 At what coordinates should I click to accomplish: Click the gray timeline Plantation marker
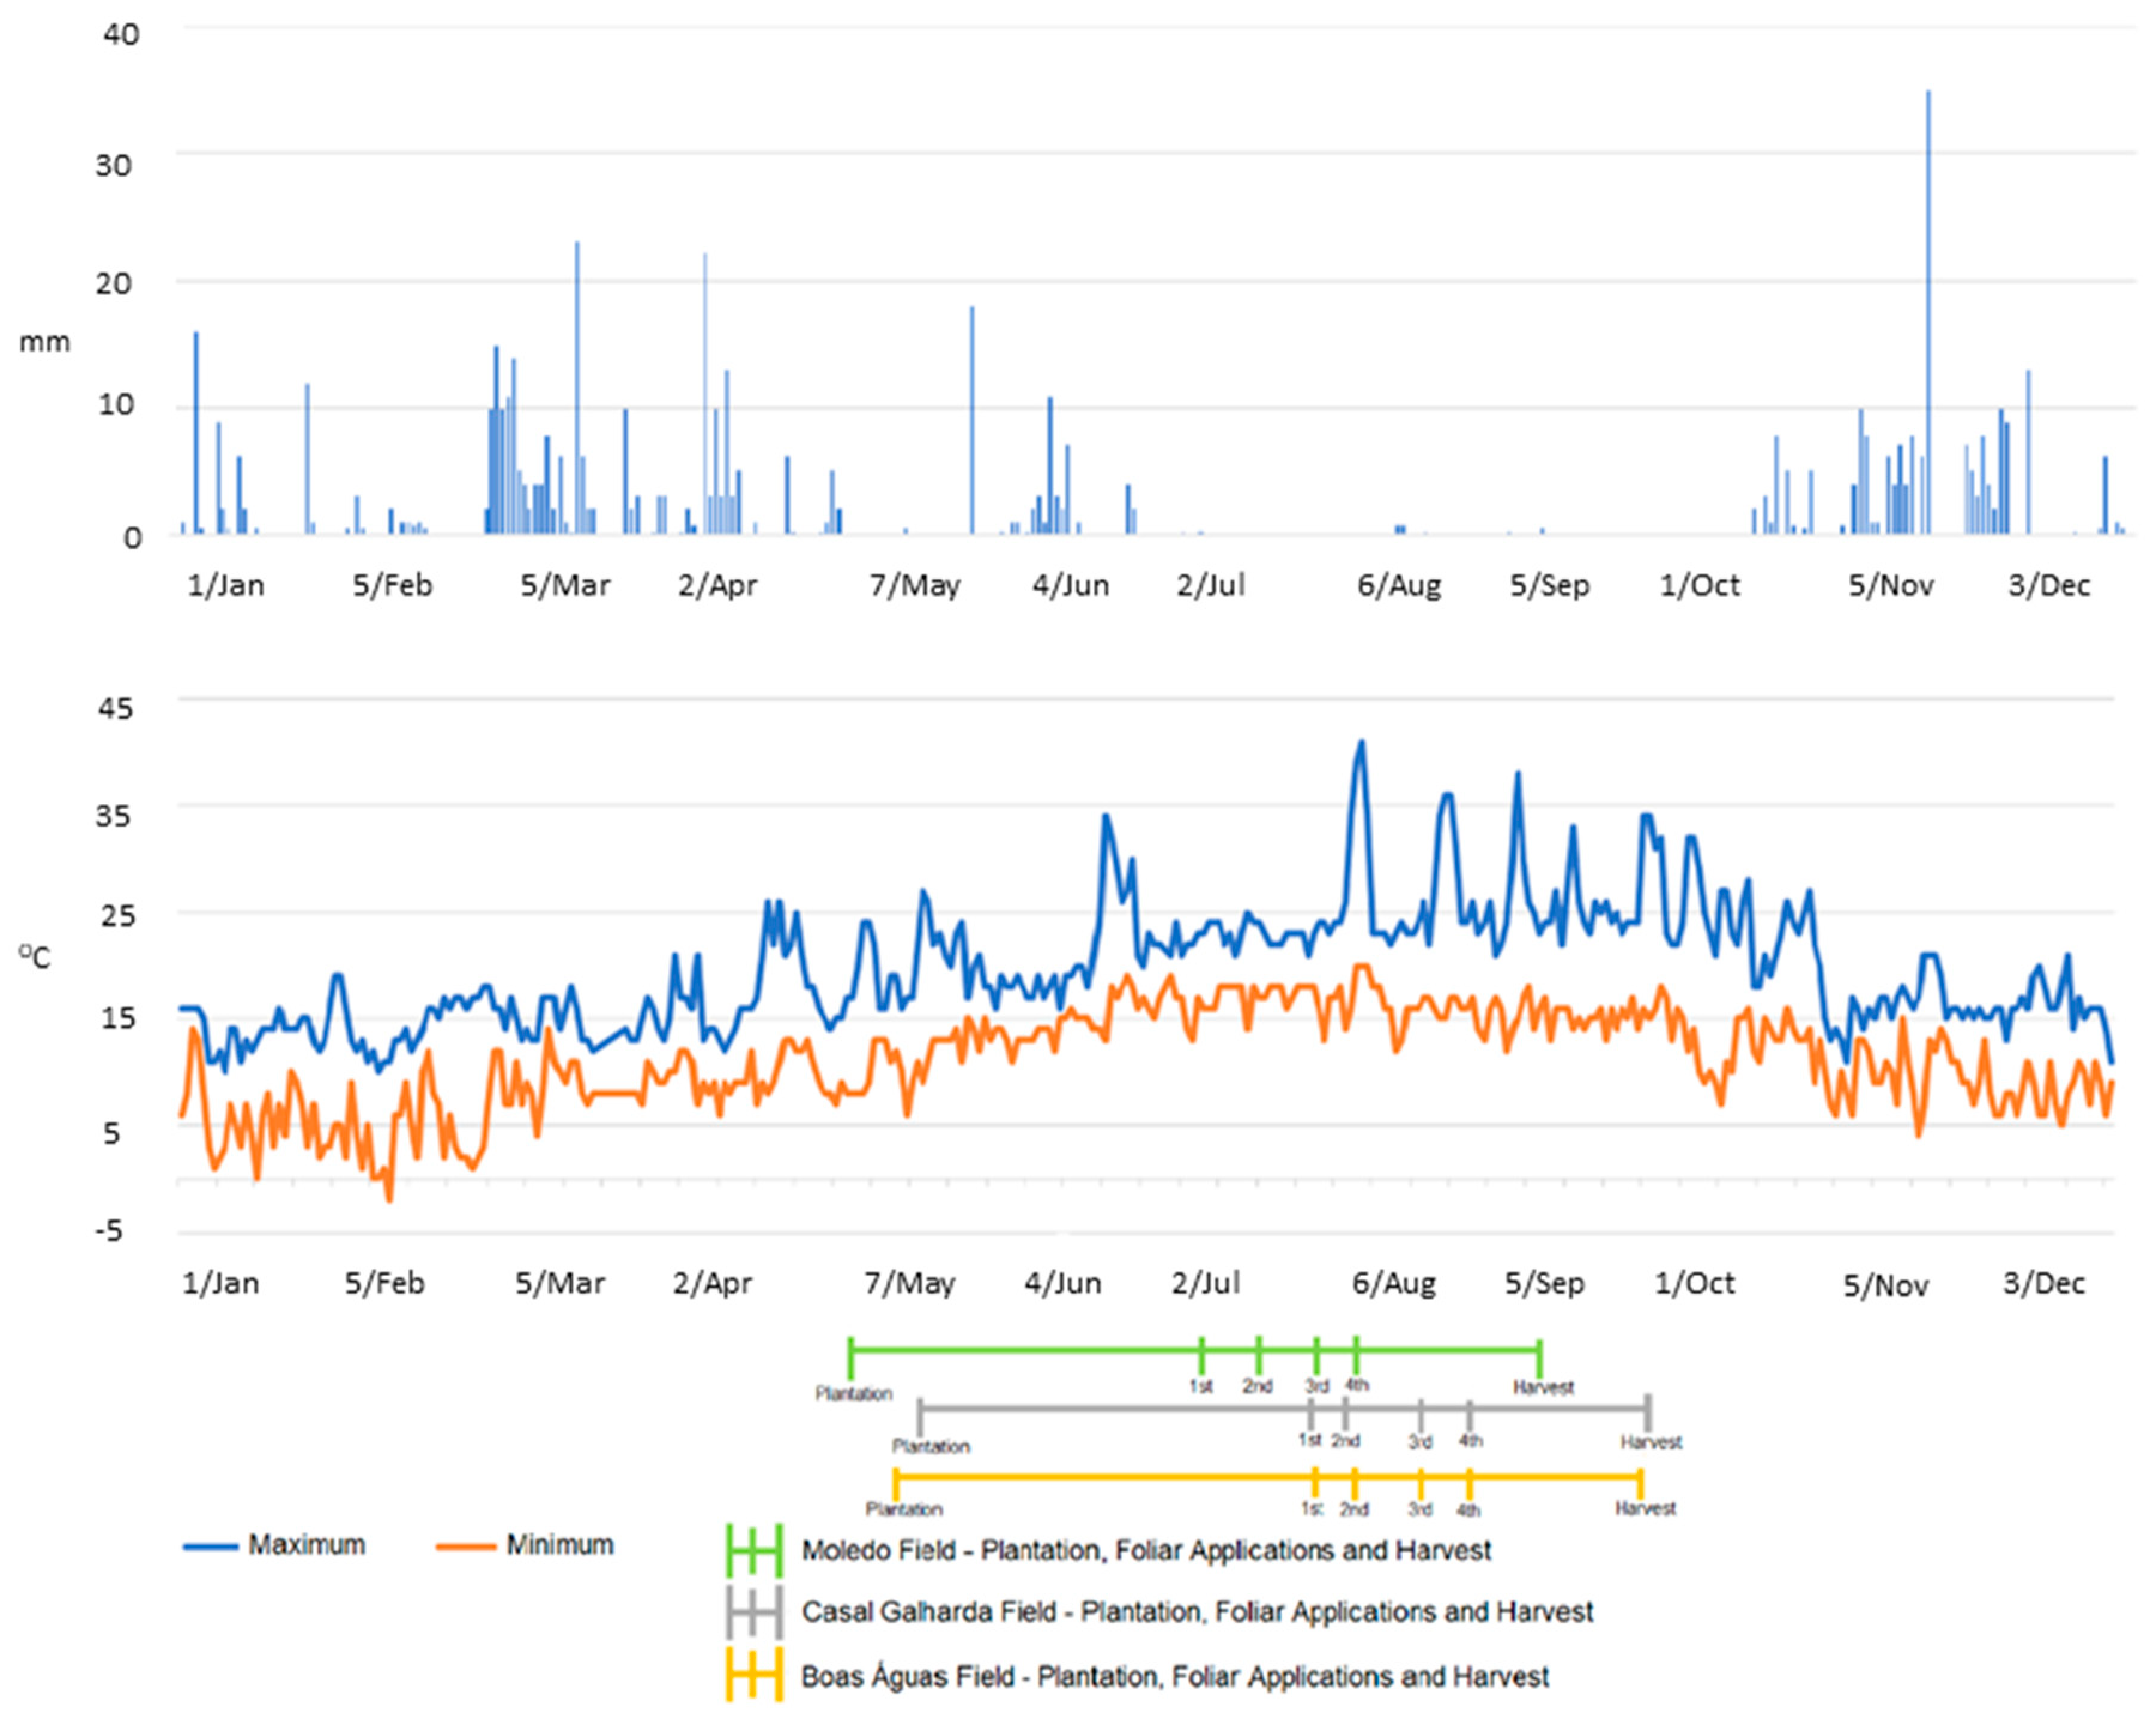(920, 1417)
